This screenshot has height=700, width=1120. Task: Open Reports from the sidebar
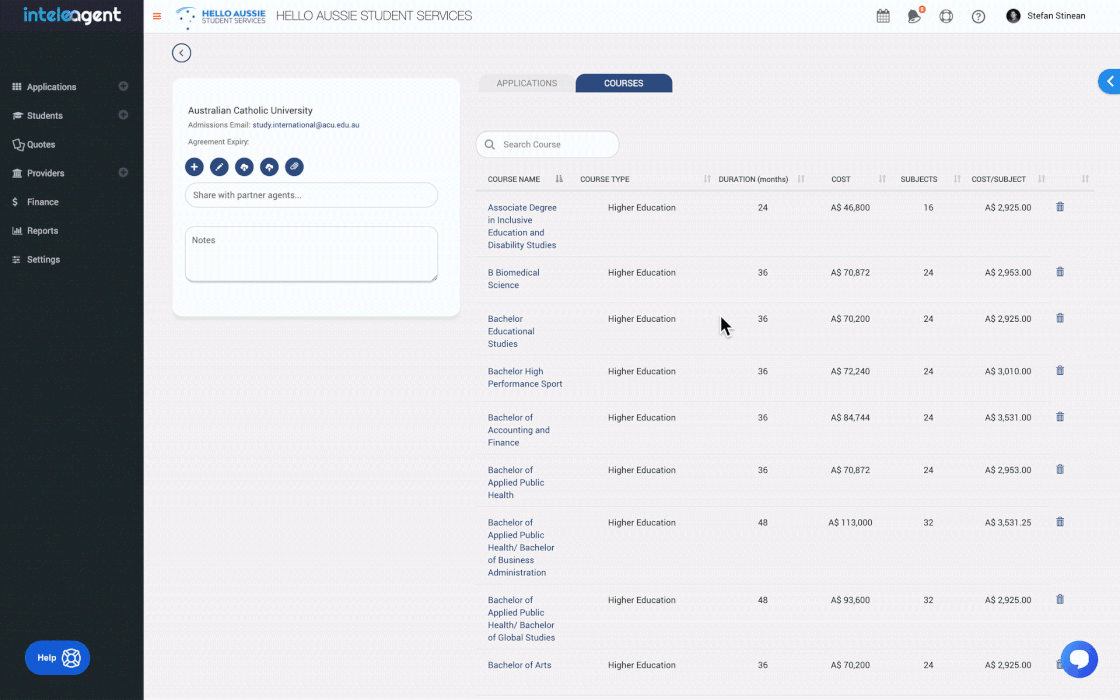pyautogui.click(x=42, y=231)
